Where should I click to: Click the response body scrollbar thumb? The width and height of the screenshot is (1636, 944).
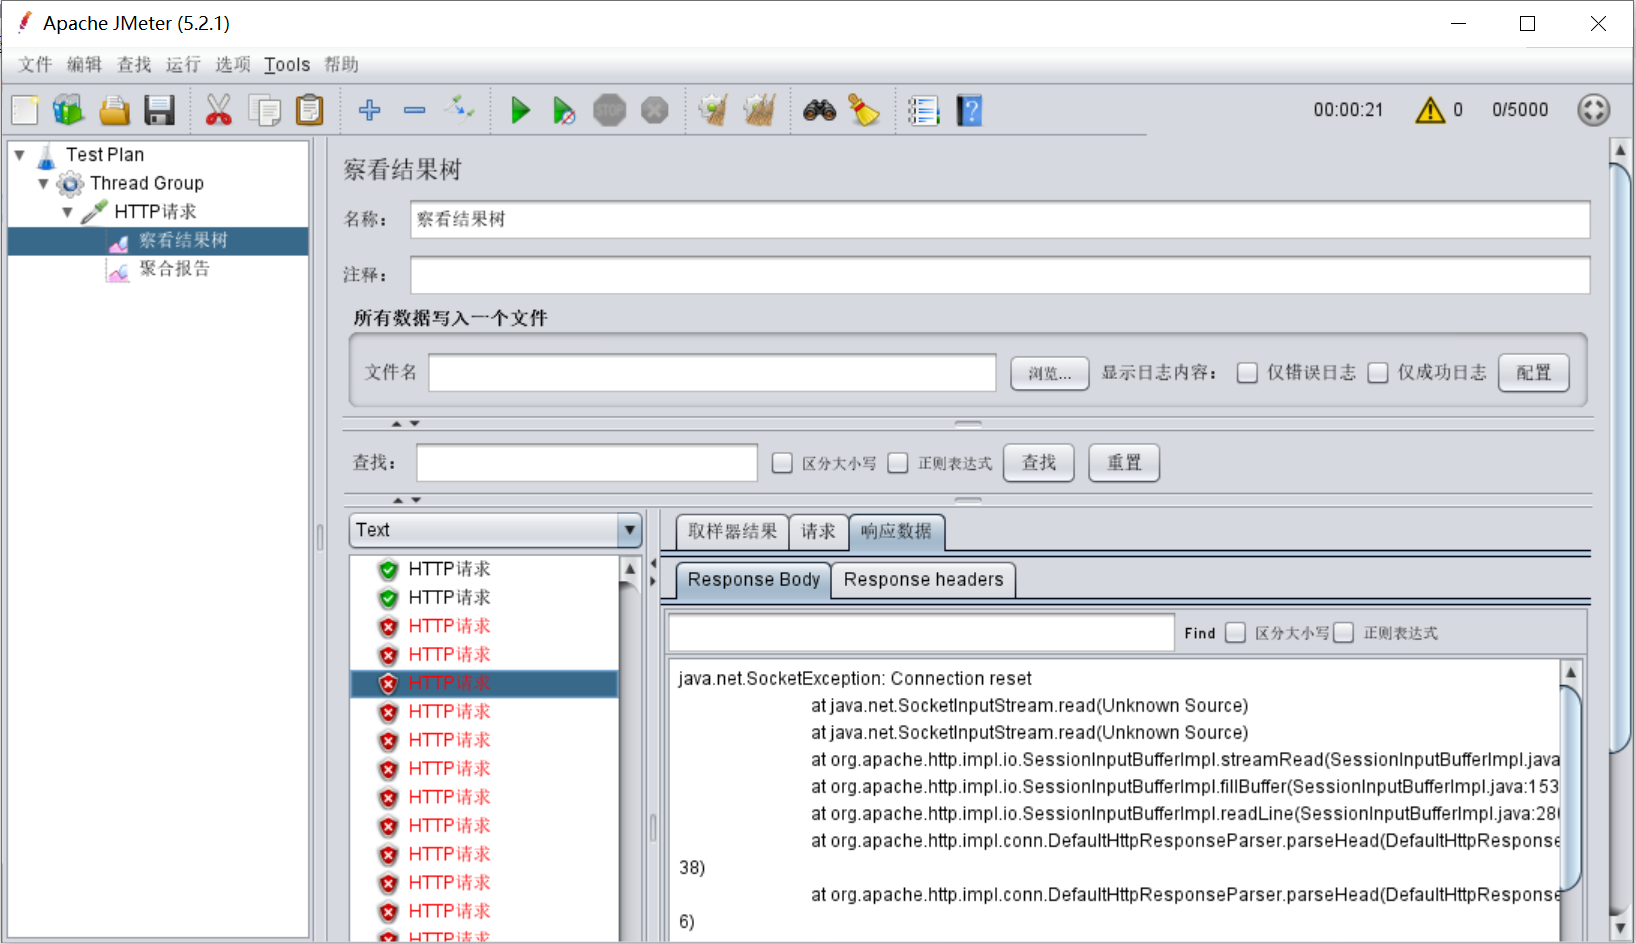(x=1571, y=787)
